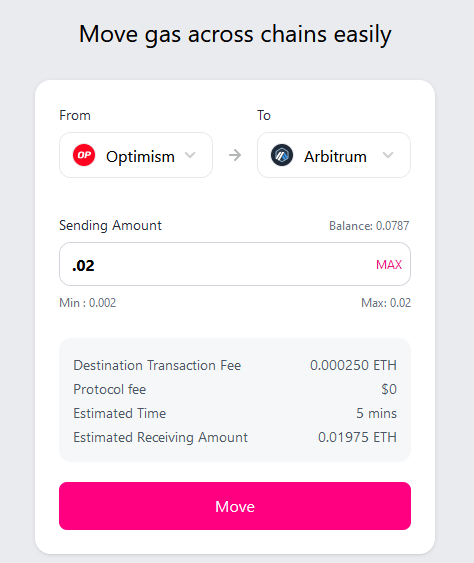The image size is (474, 563).
Task: Click the Min : 0.002 label
Action: [88, 303]
